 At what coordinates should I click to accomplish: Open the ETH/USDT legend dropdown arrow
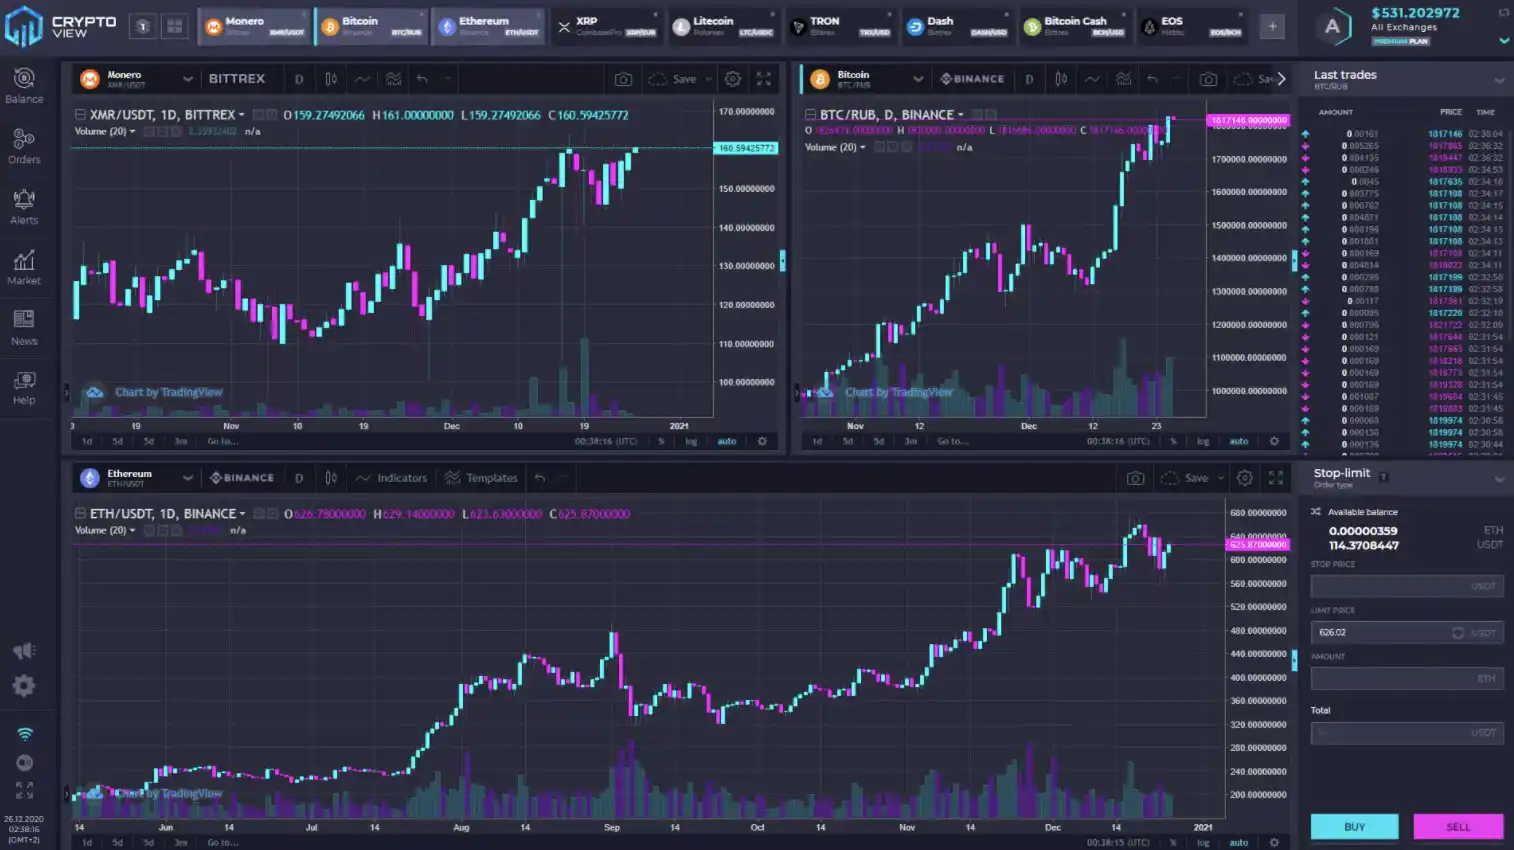[242, 514]
